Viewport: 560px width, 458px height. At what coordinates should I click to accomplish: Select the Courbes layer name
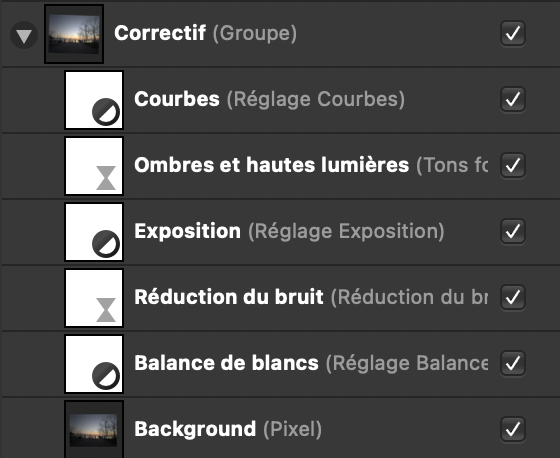pos(177,99)
